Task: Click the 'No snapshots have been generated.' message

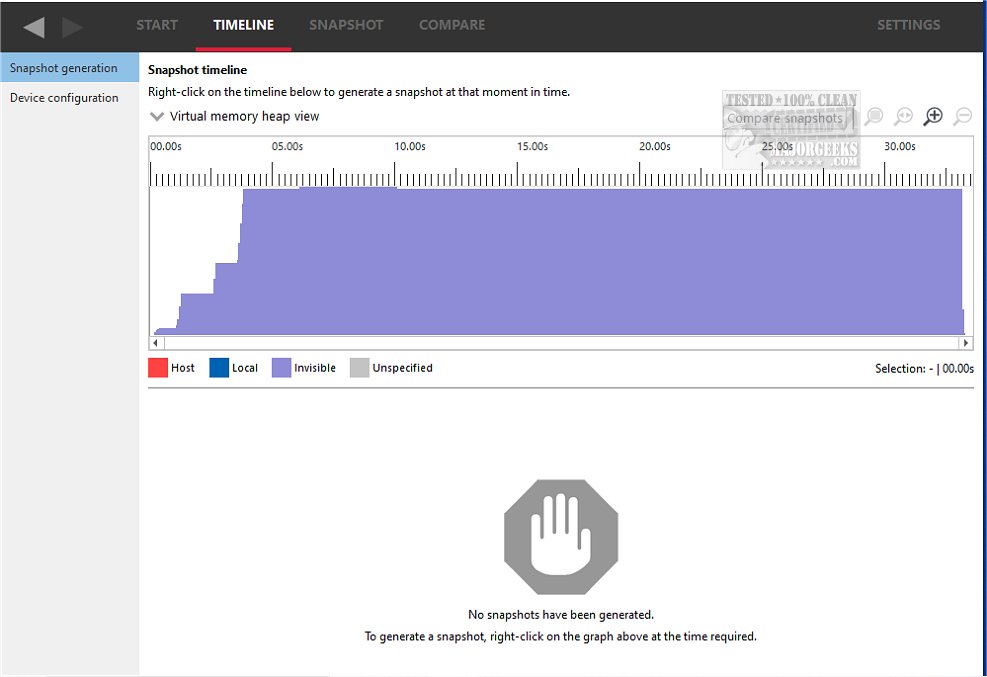Action: [561, 615]
